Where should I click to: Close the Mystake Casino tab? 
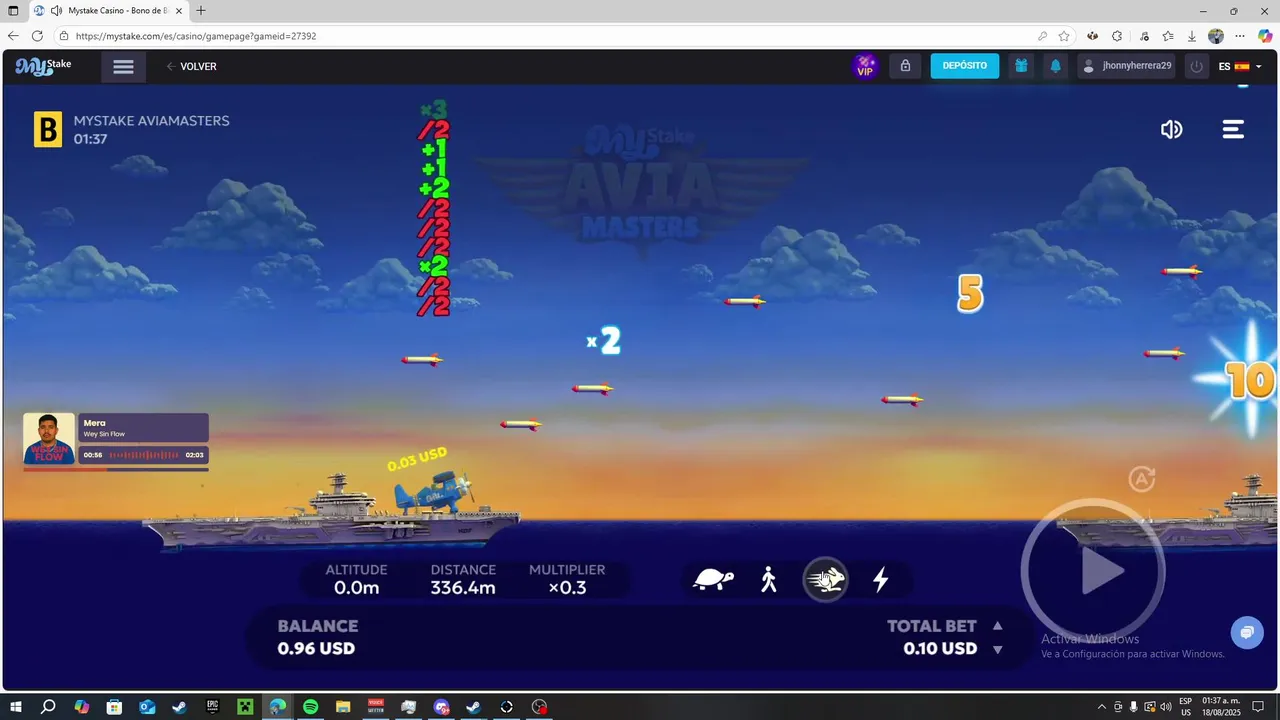tap(180, 11)
